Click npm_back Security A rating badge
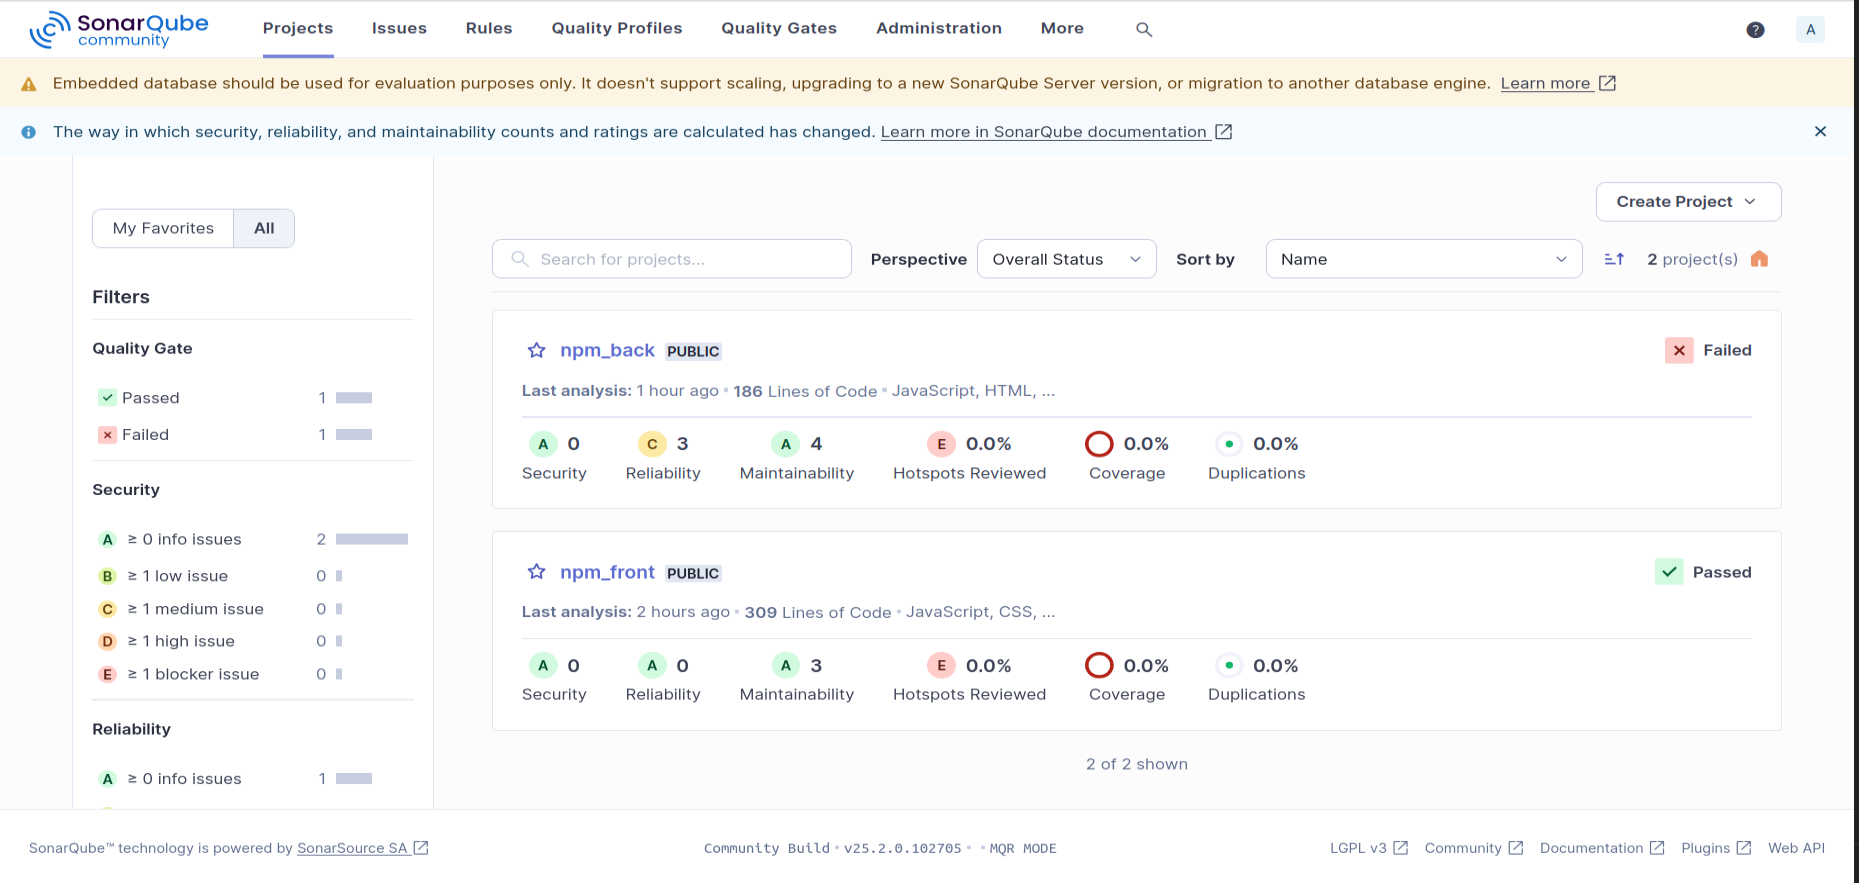 (543, 444)
